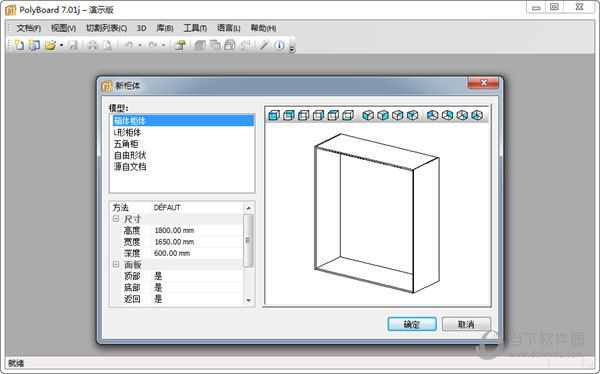Click the 顶部 panel value 是

158,276
